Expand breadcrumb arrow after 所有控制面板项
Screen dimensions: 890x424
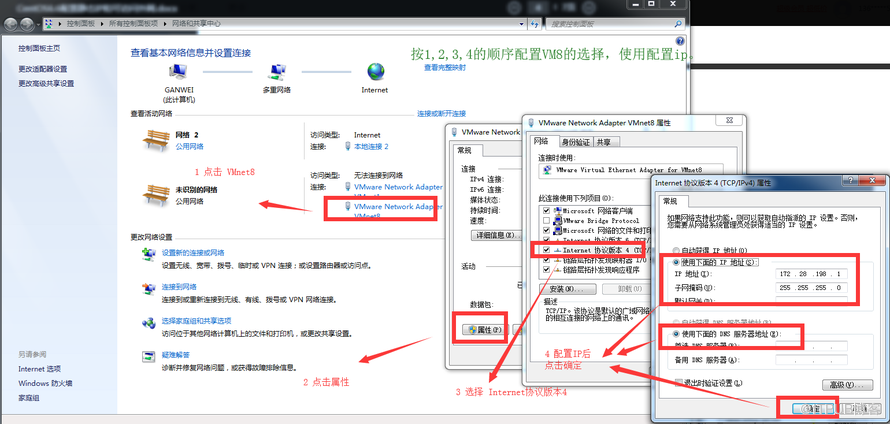(x=167, y=24)
